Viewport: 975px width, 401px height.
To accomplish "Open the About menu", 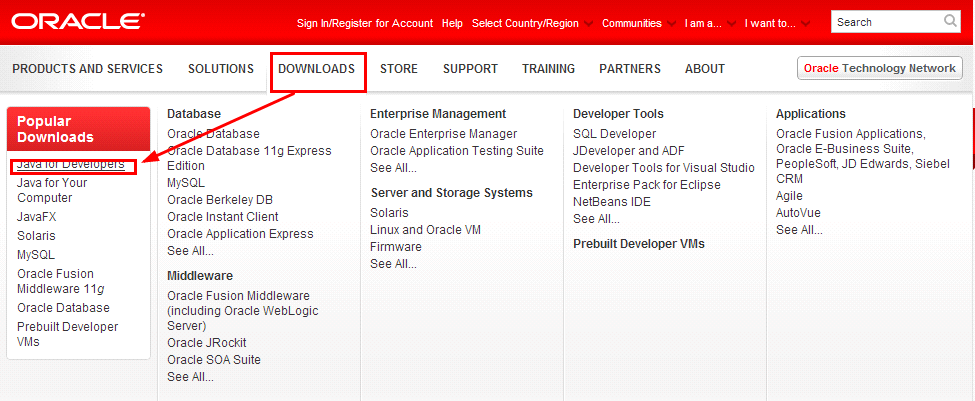I will 705,69.
